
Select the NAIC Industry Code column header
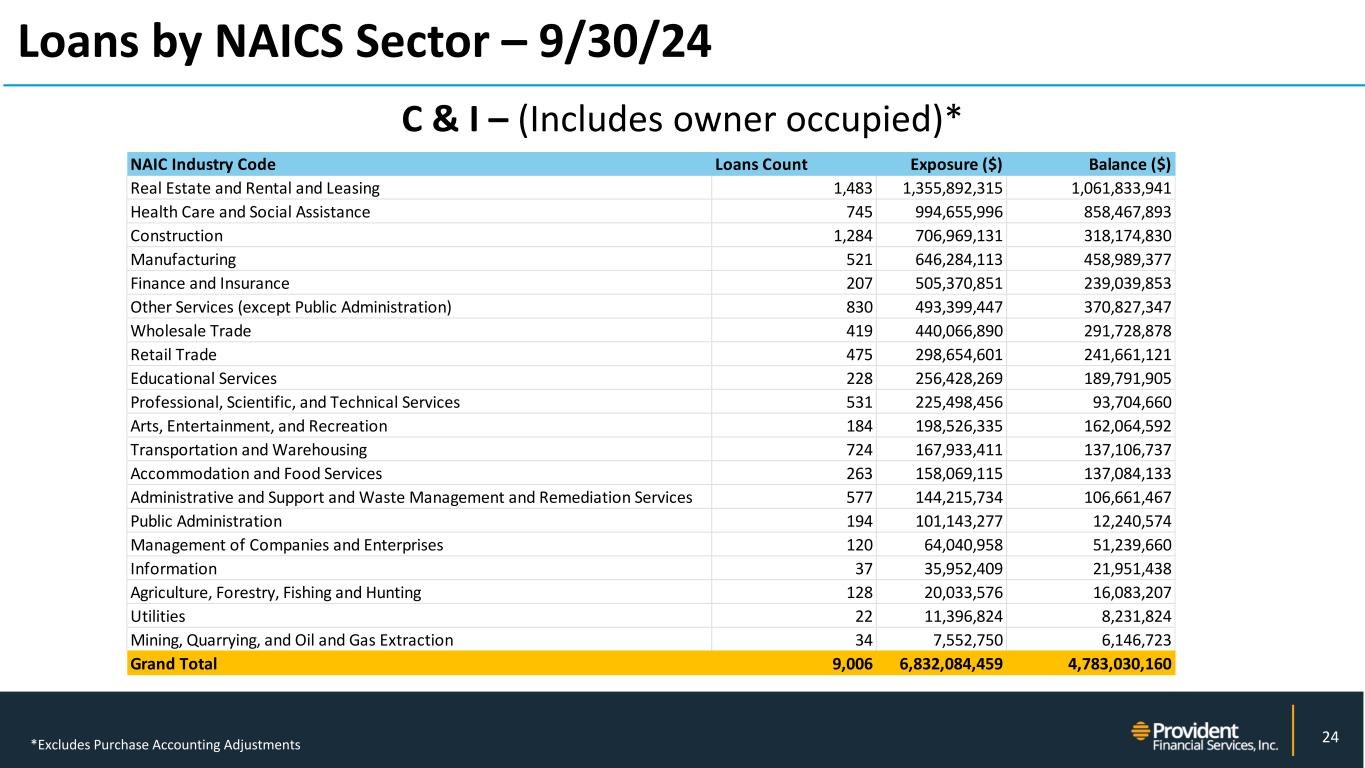pyautogui.click(x=203, y=164)
